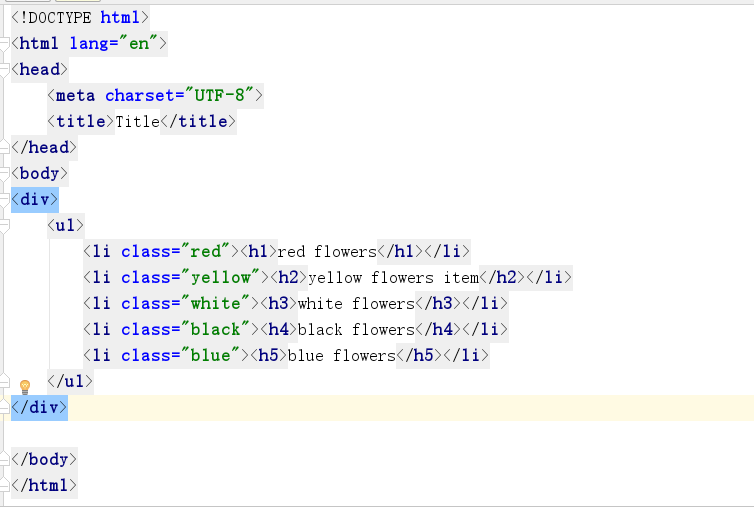Click the charset="UTF-8" attribute
The height and width of the screenshot is (507, 754).
point(179,95)
